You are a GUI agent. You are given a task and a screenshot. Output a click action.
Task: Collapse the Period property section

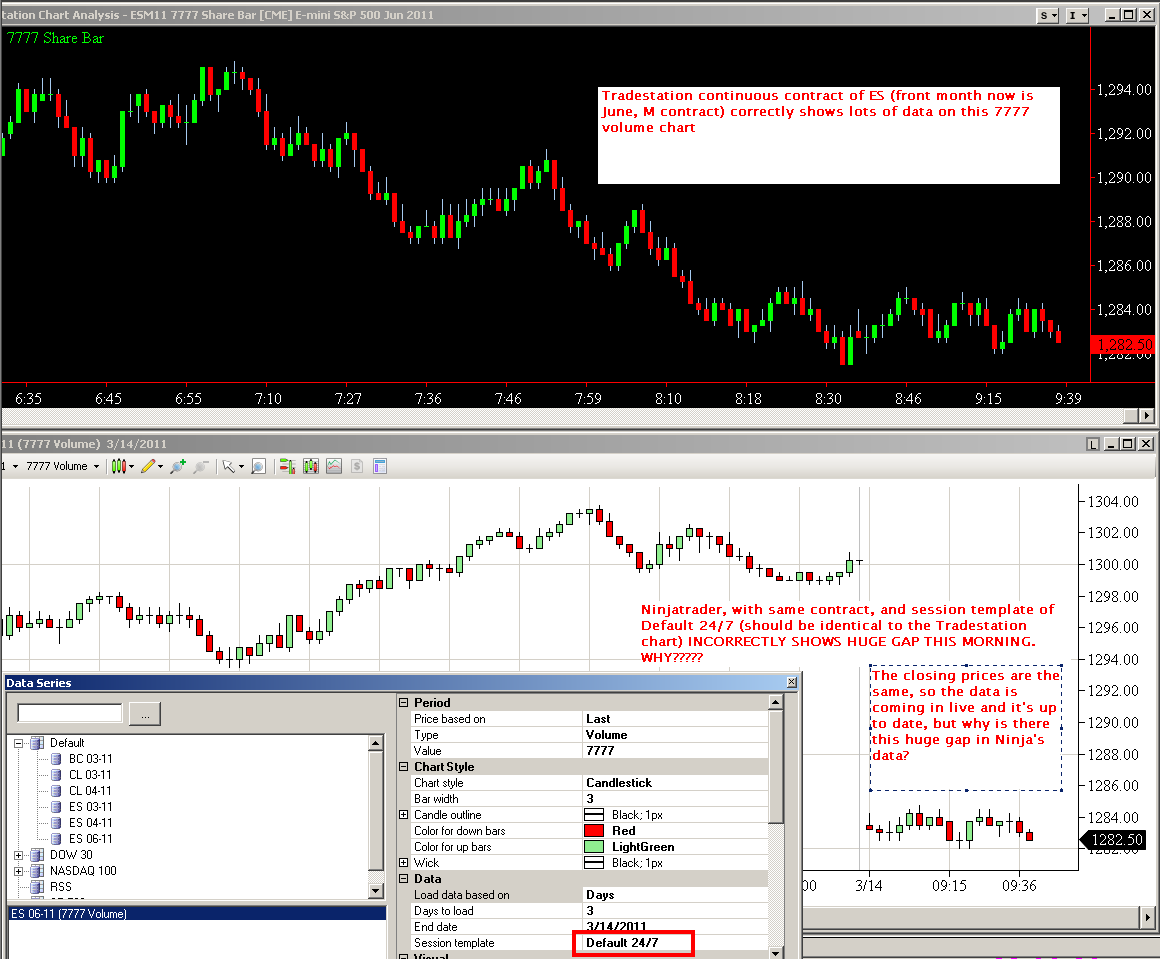click(404, 702)
